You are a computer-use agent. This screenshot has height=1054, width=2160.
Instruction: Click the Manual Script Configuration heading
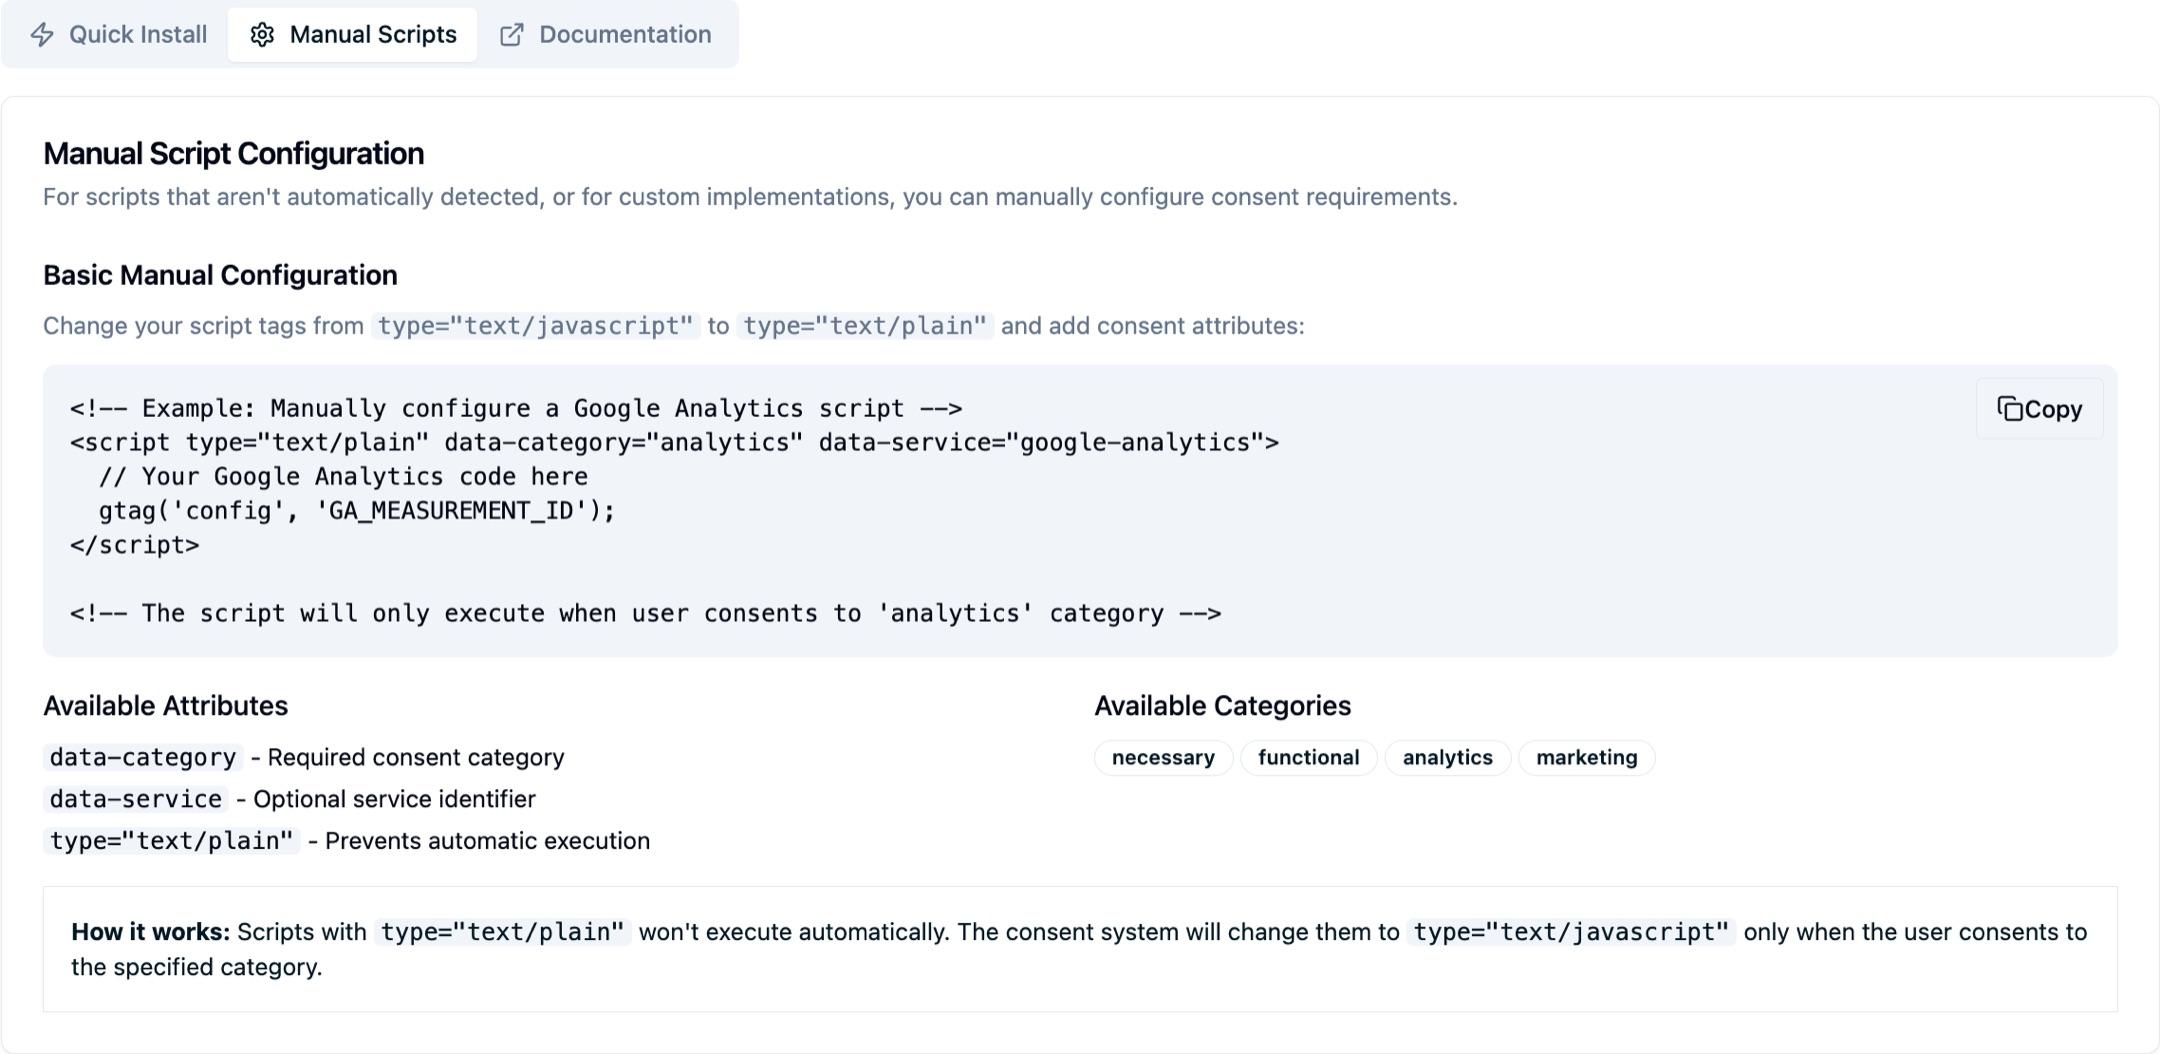(x=233, y=153)
